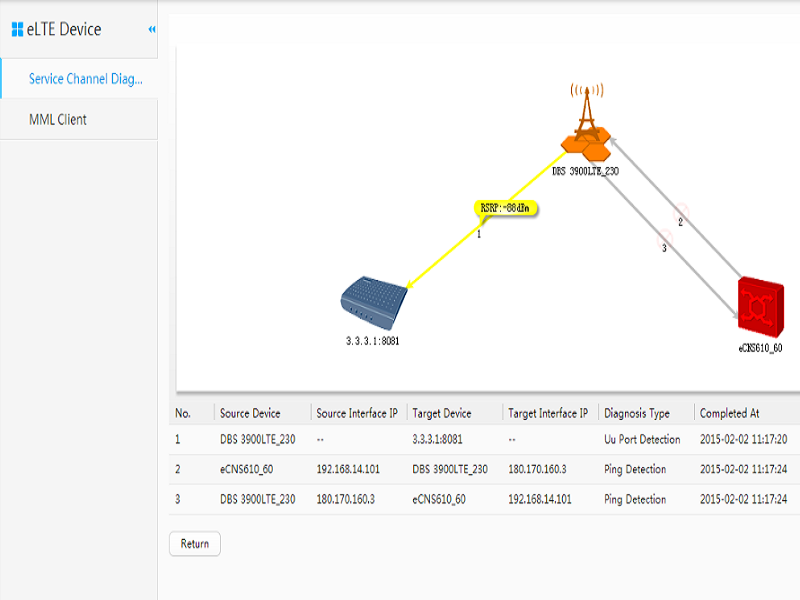This screenshot has width=800, height=600.
Task: Click the Target Device column header
Action: click(x=442, y=413)
